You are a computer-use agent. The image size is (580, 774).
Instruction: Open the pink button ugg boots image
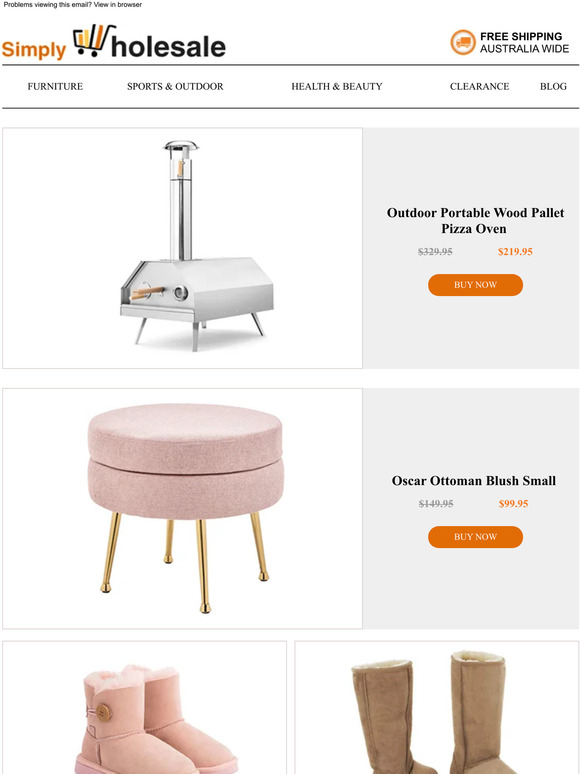pyautogui.click(x=144, y=707)
